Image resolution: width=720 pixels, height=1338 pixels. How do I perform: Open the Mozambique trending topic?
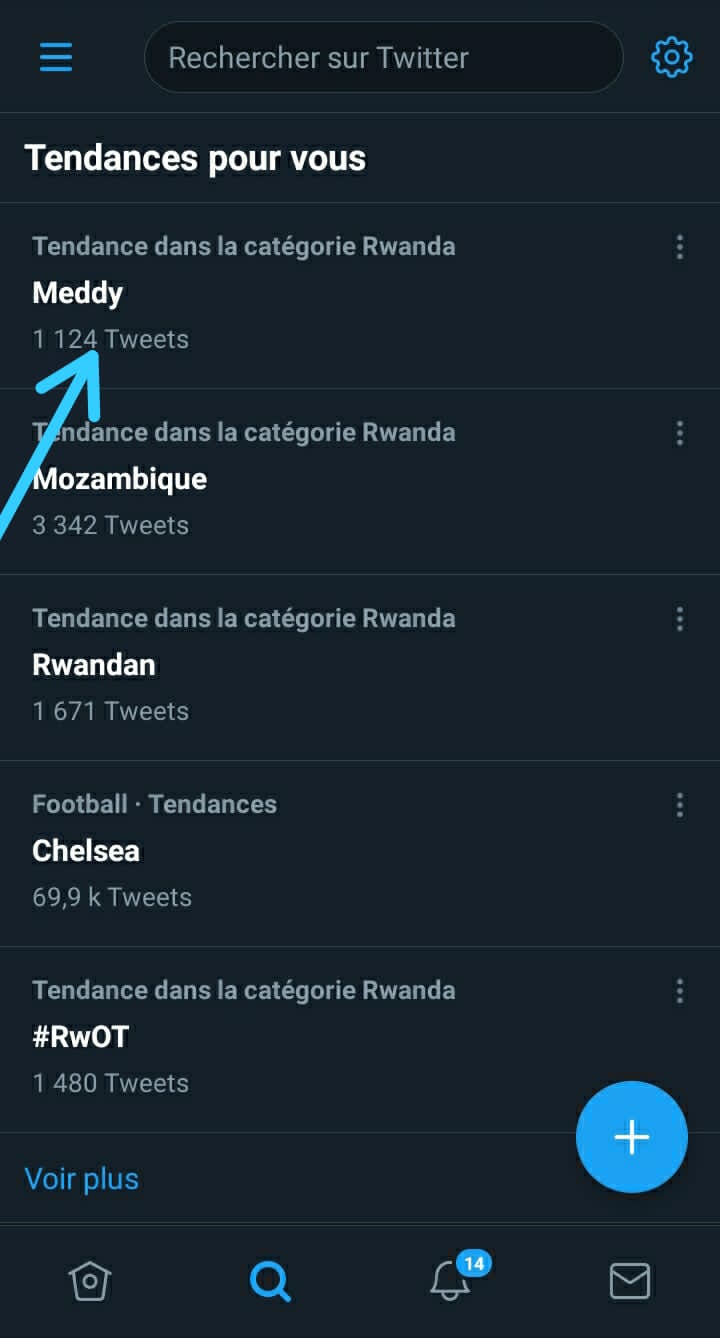tap(120, 479)
